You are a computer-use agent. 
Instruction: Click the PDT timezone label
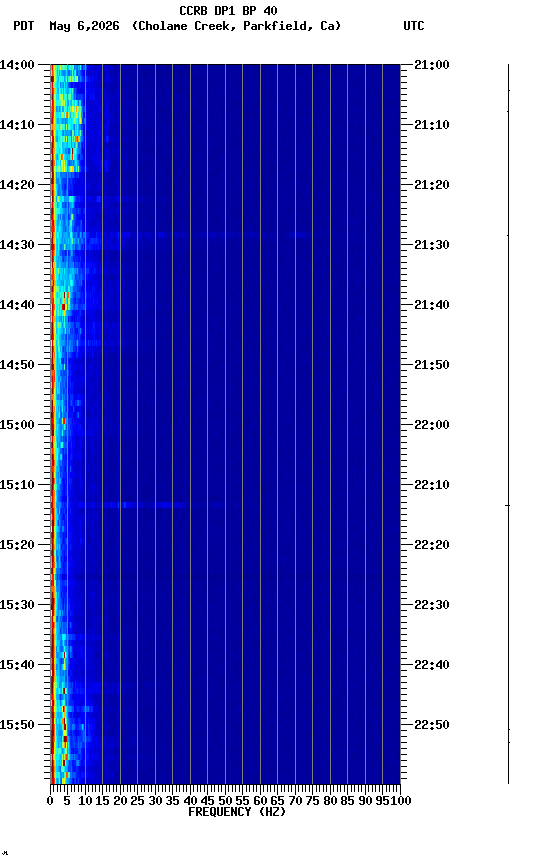tap(24, 26)
